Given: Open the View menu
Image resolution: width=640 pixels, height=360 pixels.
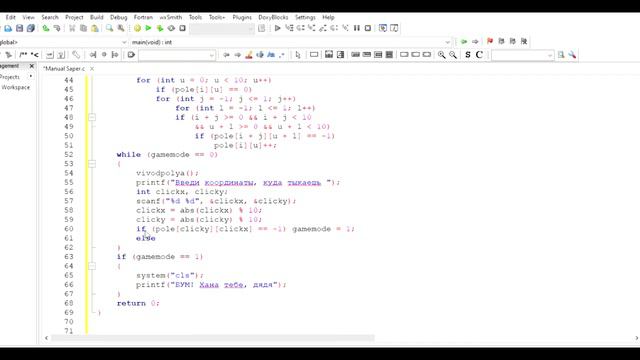Looking at the screenshot, I should click(x=28, y=17).
